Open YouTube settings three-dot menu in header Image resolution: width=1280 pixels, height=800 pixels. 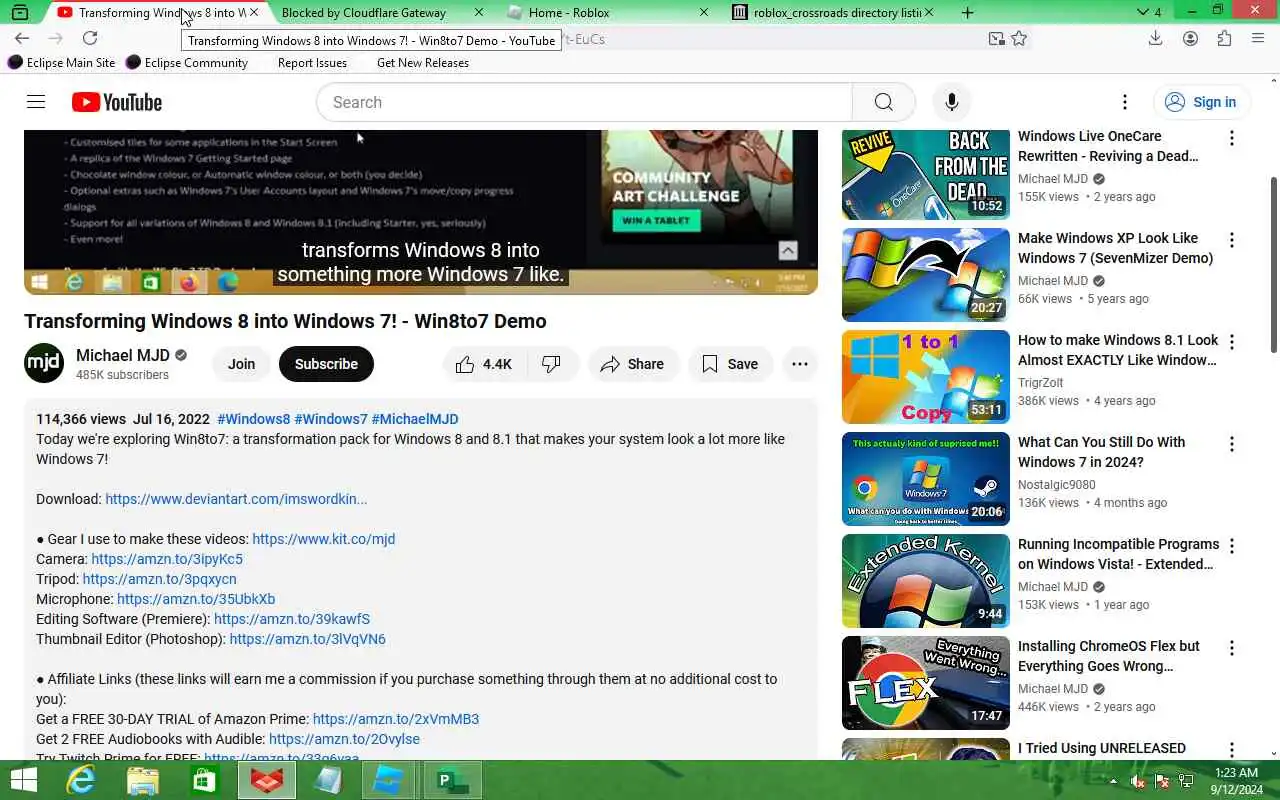1125,102
